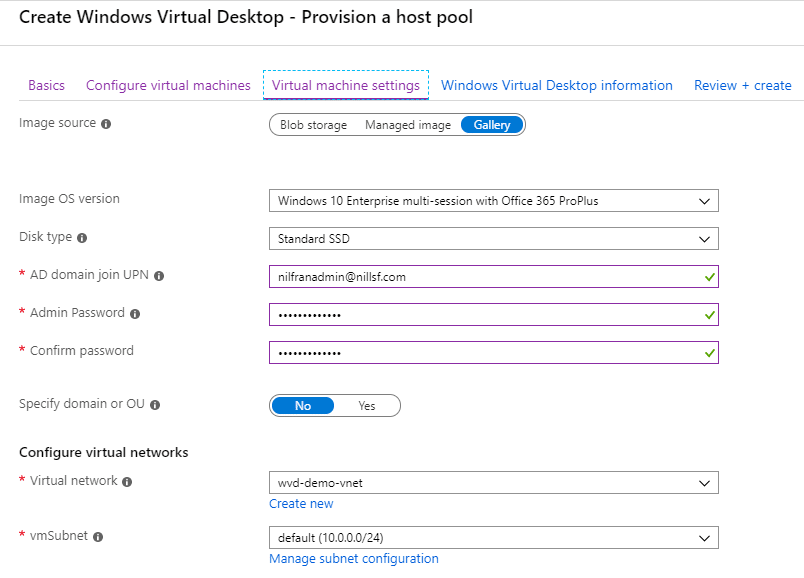This screenshot has width=804, height=578.
Task: Expand the vmSubnet dropdown
Action: click(x=494, y=537)
